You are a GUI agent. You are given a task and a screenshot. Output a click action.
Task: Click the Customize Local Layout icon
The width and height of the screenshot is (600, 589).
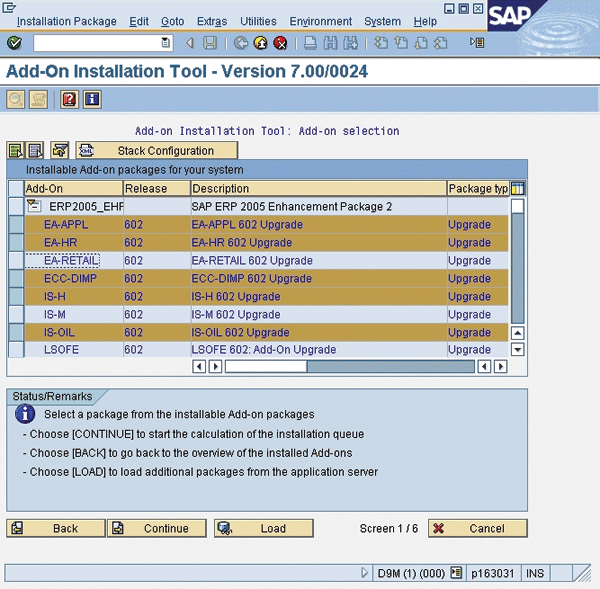point(477,42)
